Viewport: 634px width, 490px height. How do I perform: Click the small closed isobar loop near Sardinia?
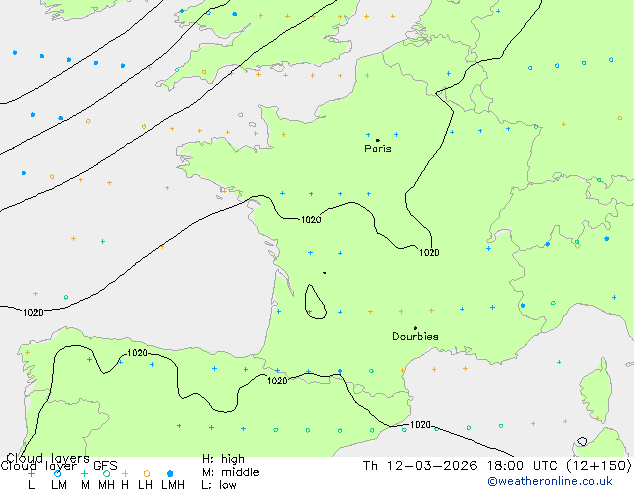(582, 441)
